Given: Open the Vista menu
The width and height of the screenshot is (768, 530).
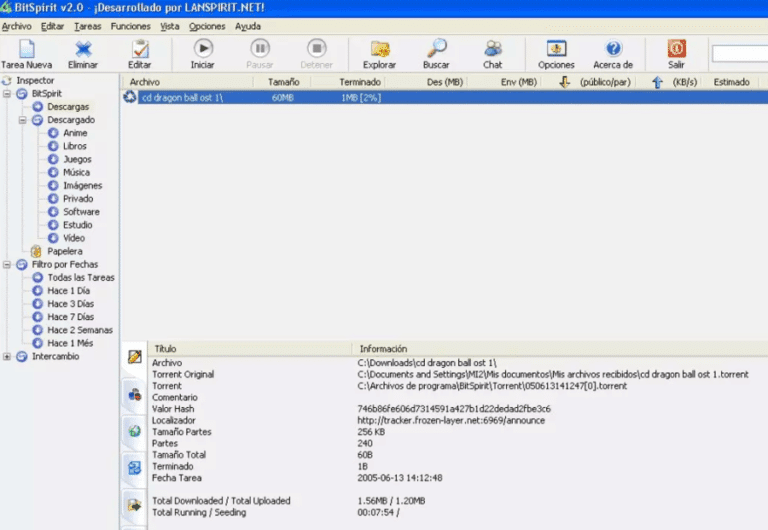Looking at the screenshot, I should click(x=170, y=26).
